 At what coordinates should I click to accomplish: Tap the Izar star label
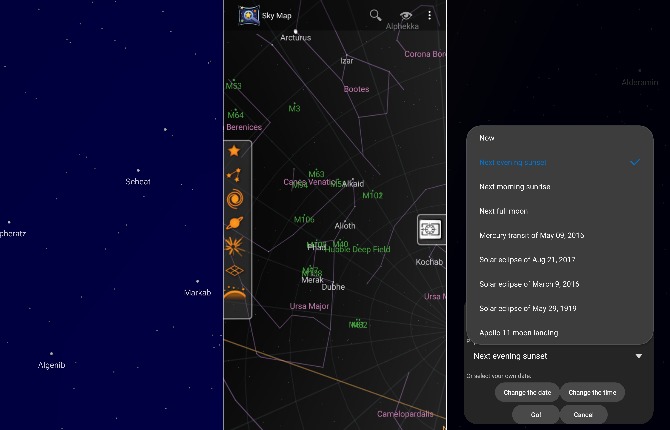coord(347,61)
